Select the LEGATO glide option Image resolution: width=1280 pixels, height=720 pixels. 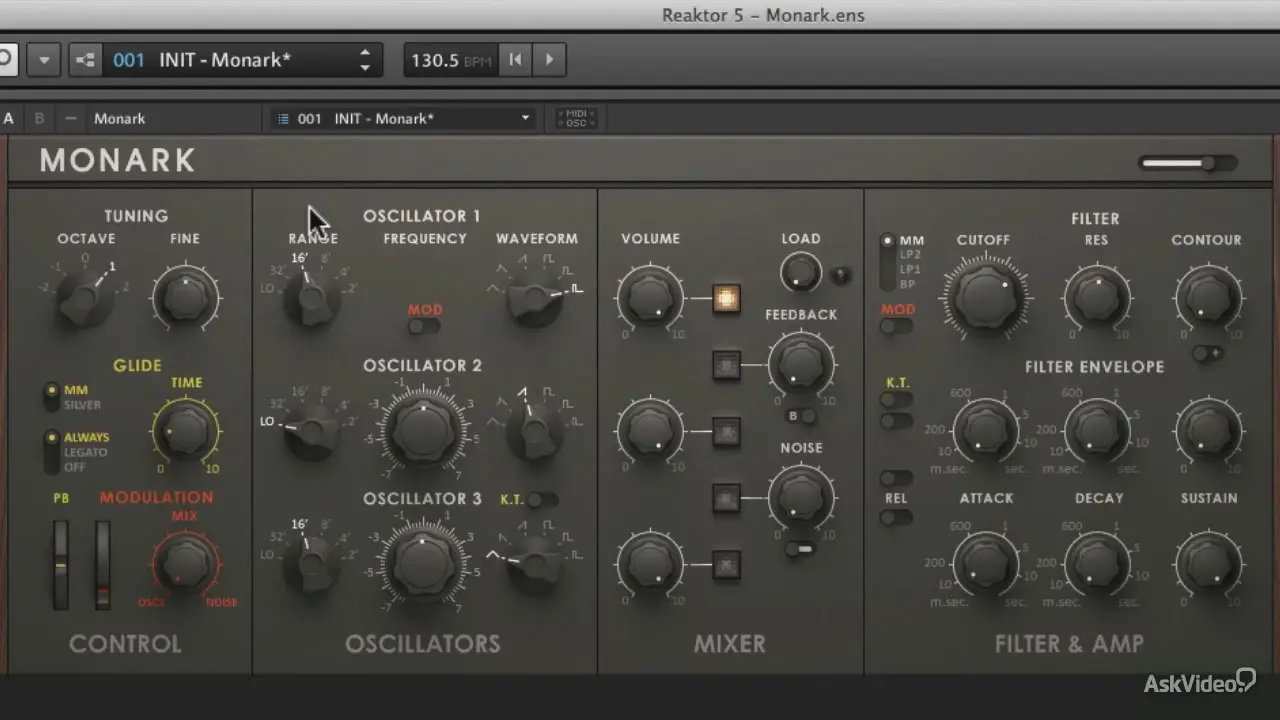(85, 452)
